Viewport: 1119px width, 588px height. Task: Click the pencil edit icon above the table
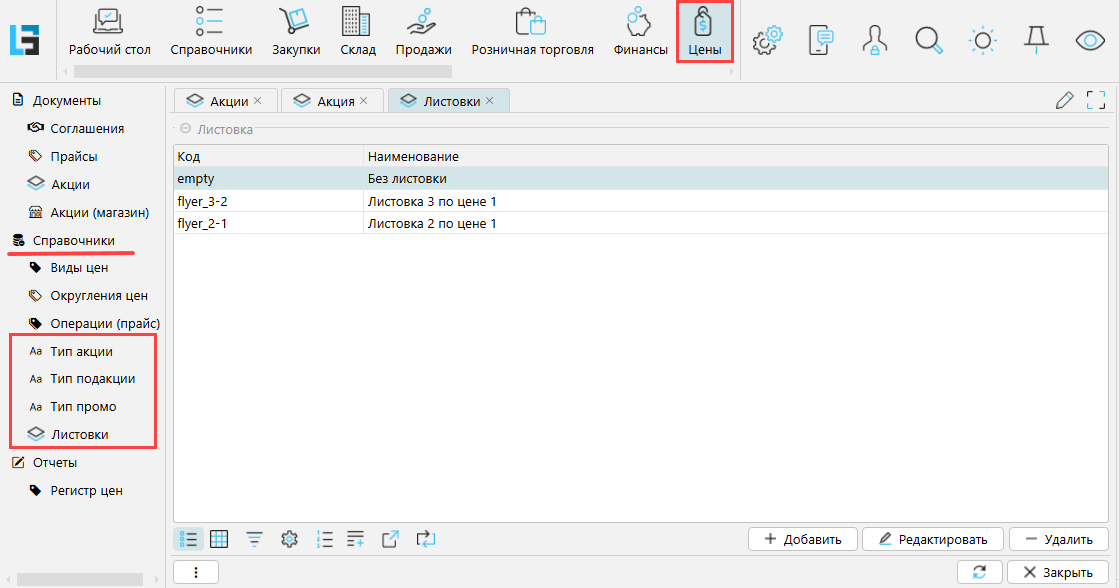[x=1065, y=100]
